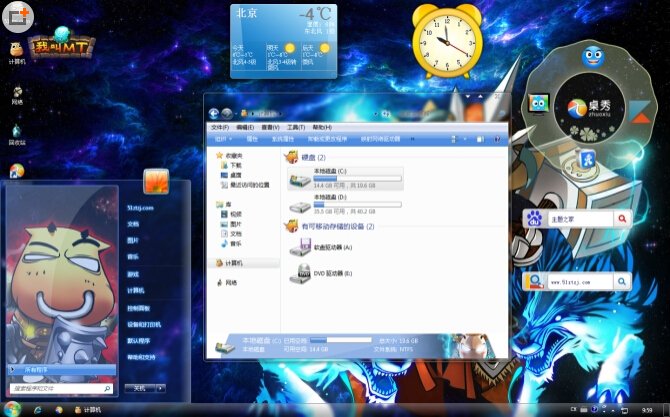The image size is (670, 417).
Task: Open recent pages dropdown beside forward arrow
Action: coord(236,114)
